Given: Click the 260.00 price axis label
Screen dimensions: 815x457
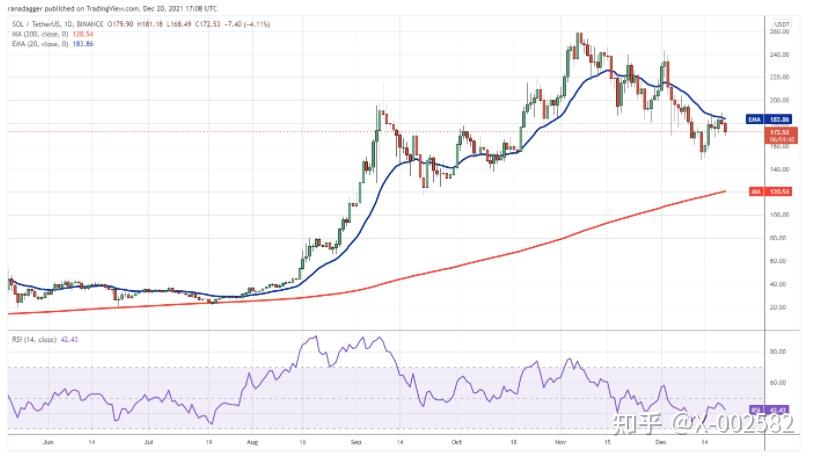Looking at the screenshot, I should pos(779,31).
